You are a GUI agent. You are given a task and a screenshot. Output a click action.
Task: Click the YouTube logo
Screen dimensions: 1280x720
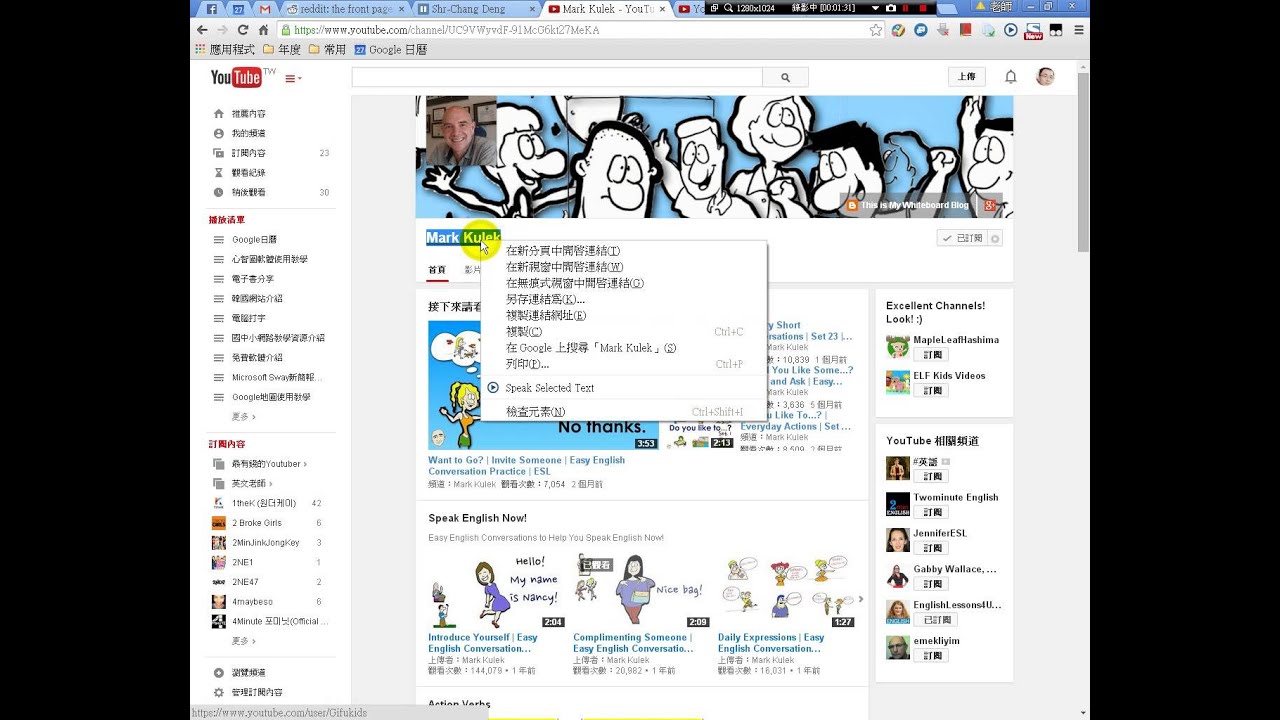point(236,77)
